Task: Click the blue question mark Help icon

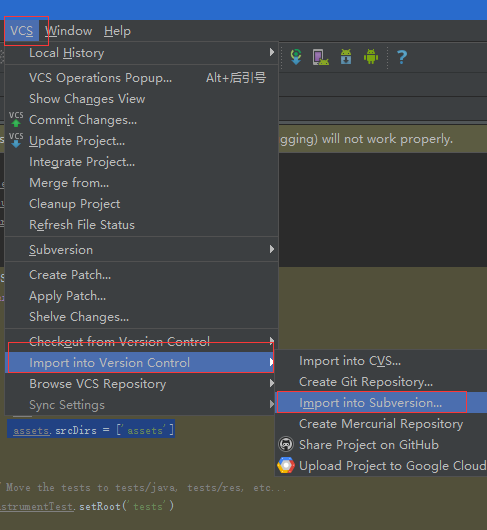Action: (x=402, y=57)
